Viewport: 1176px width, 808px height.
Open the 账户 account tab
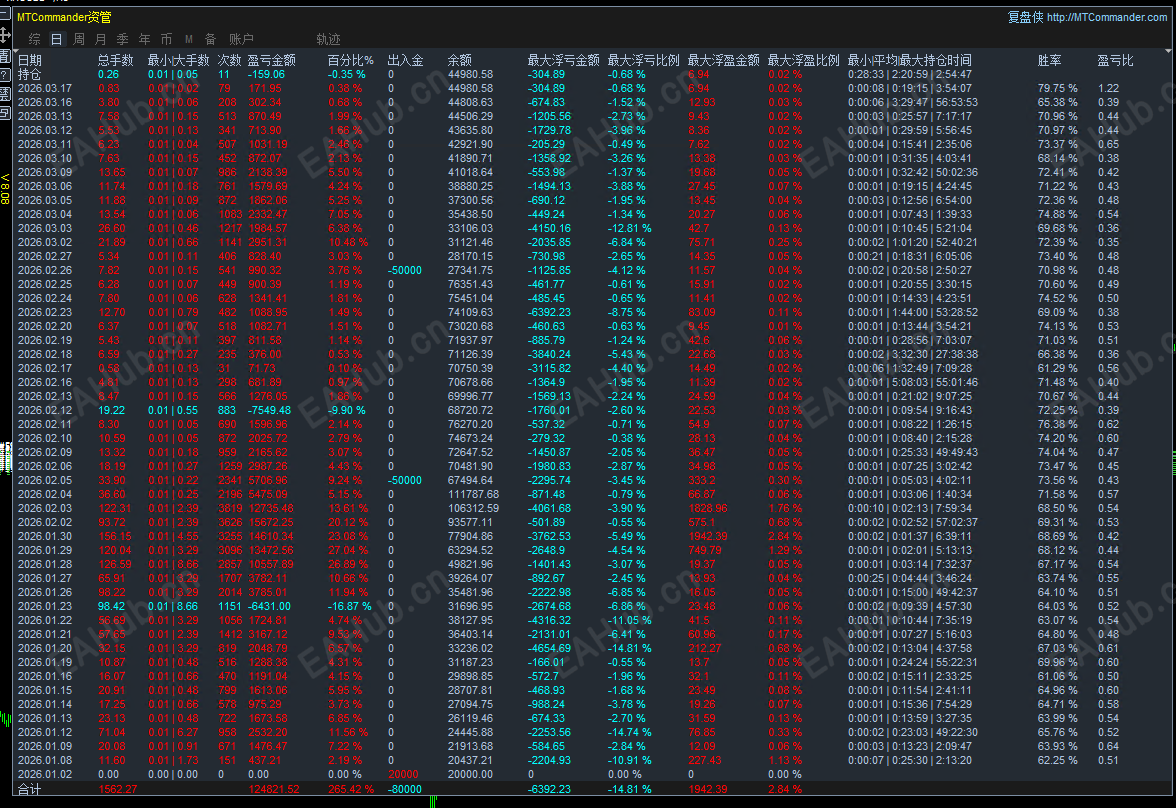(x=241, y=39)
